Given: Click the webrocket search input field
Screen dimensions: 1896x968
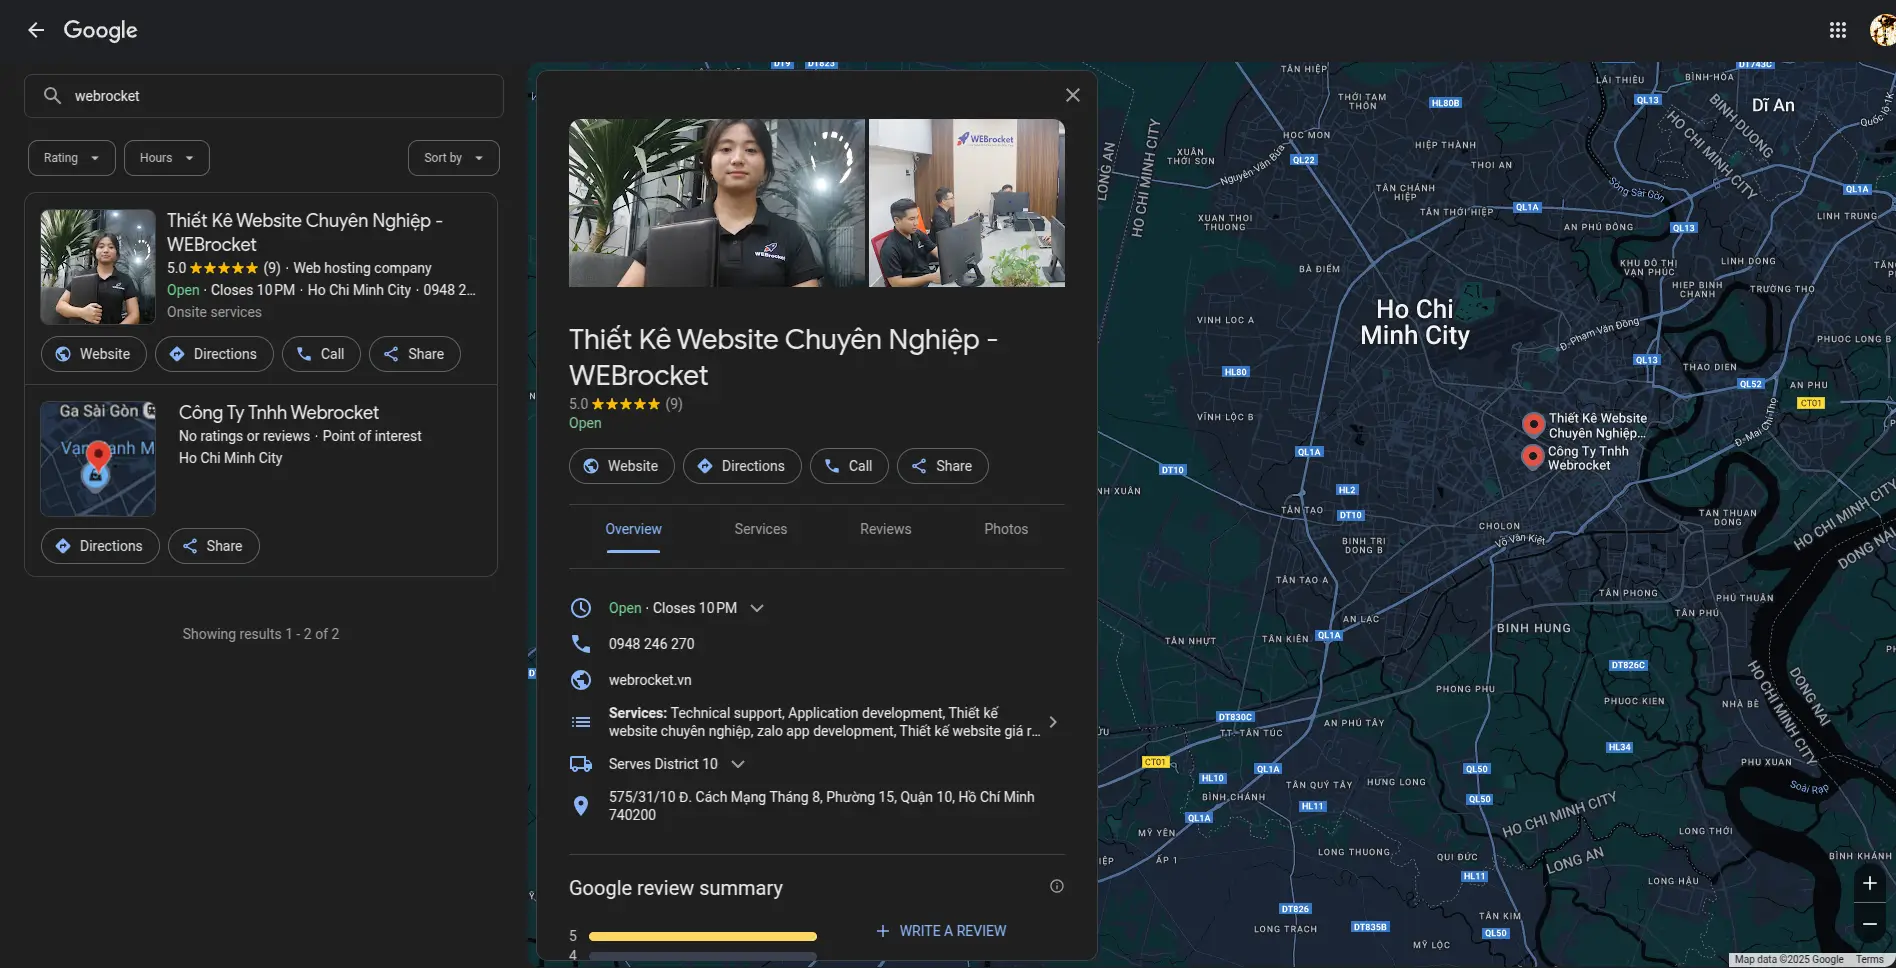Looking at the screenshot, I should [280, 96].
